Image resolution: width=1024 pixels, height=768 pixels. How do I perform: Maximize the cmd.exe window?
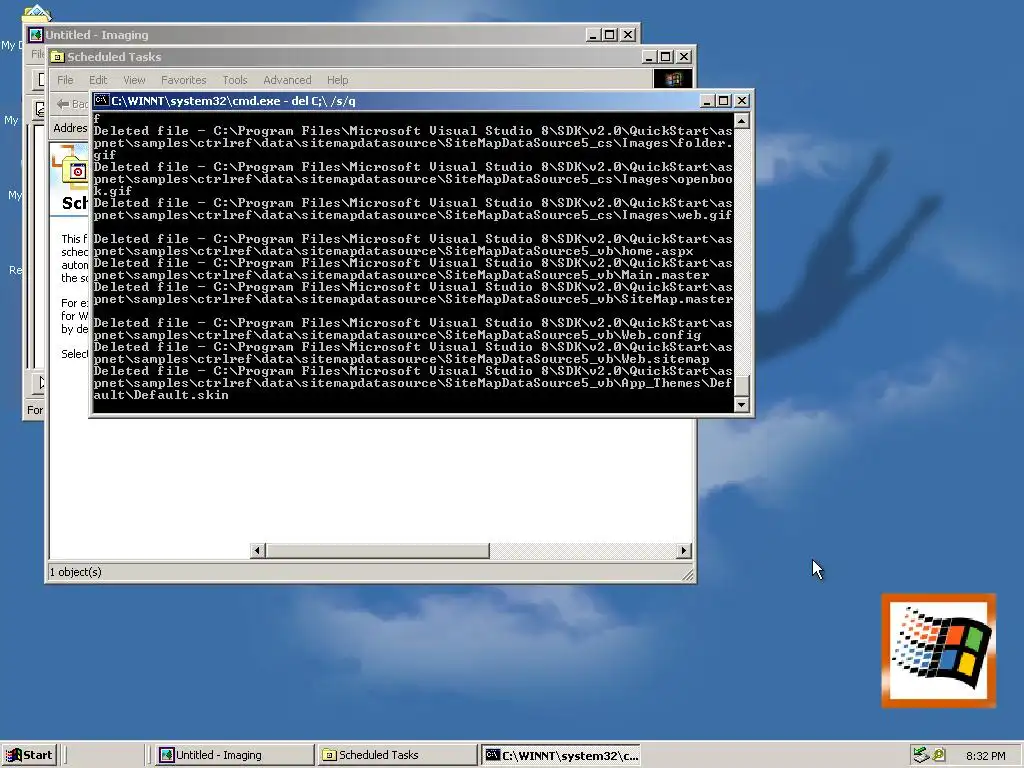tap(724, 101)
